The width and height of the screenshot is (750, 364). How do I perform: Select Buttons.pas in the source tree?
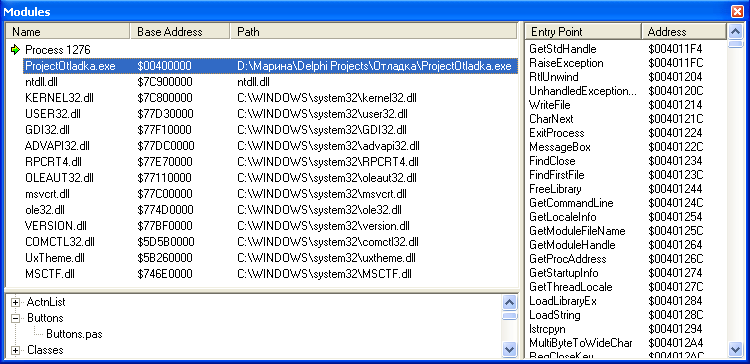click(74, 334)
